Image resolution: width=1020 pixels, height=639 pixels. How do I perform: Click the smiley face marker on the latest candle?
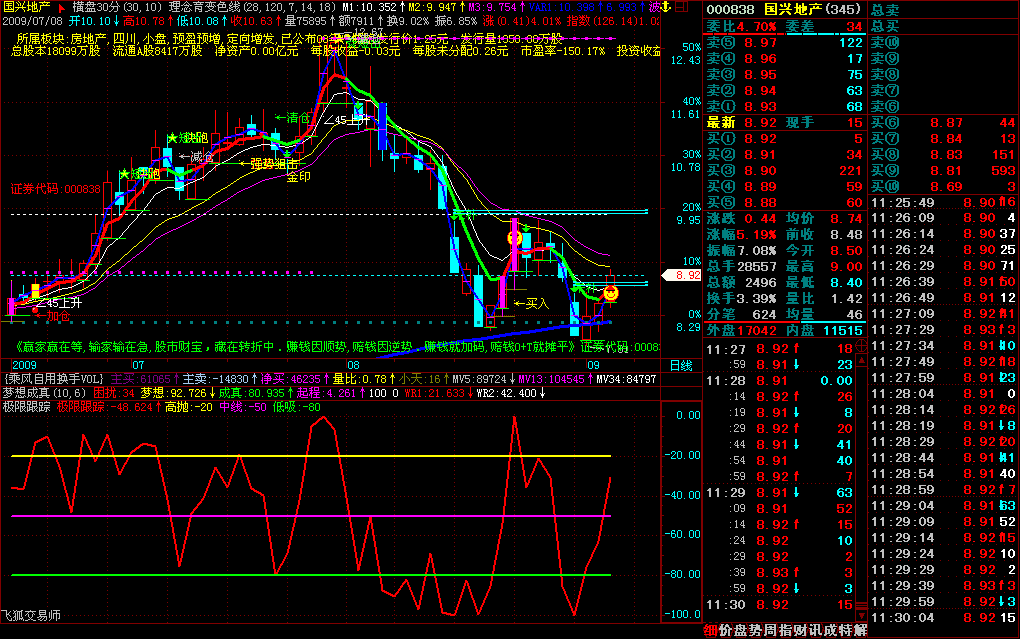(609, 293)
